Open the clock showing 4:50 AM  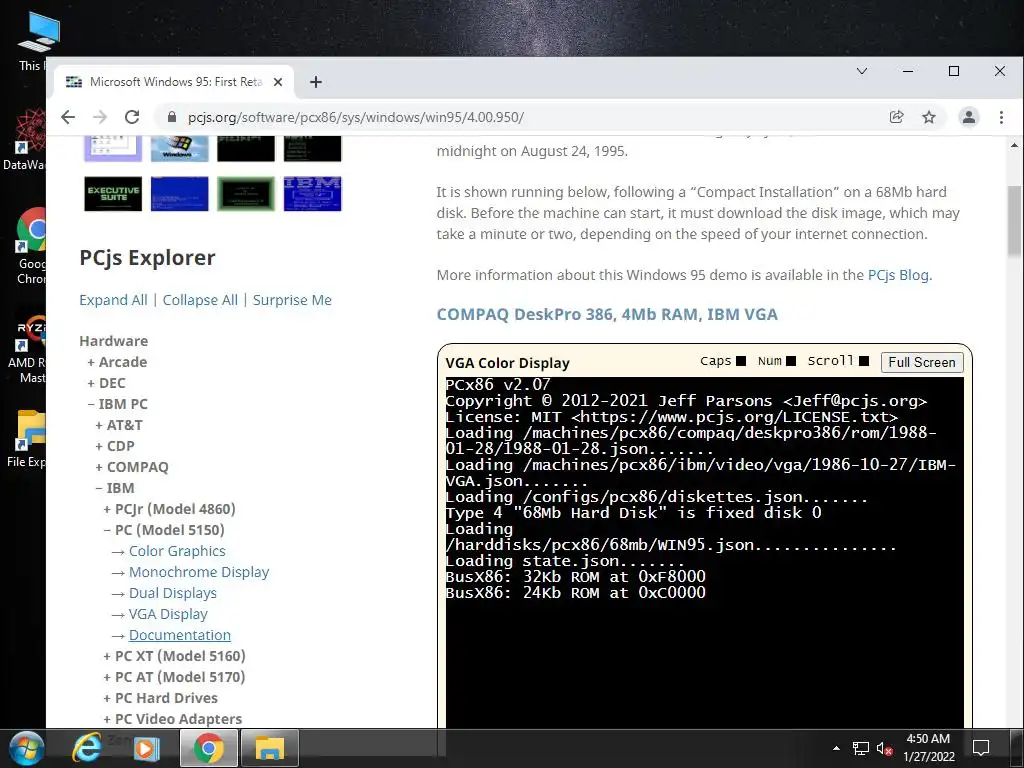(929, 748)
